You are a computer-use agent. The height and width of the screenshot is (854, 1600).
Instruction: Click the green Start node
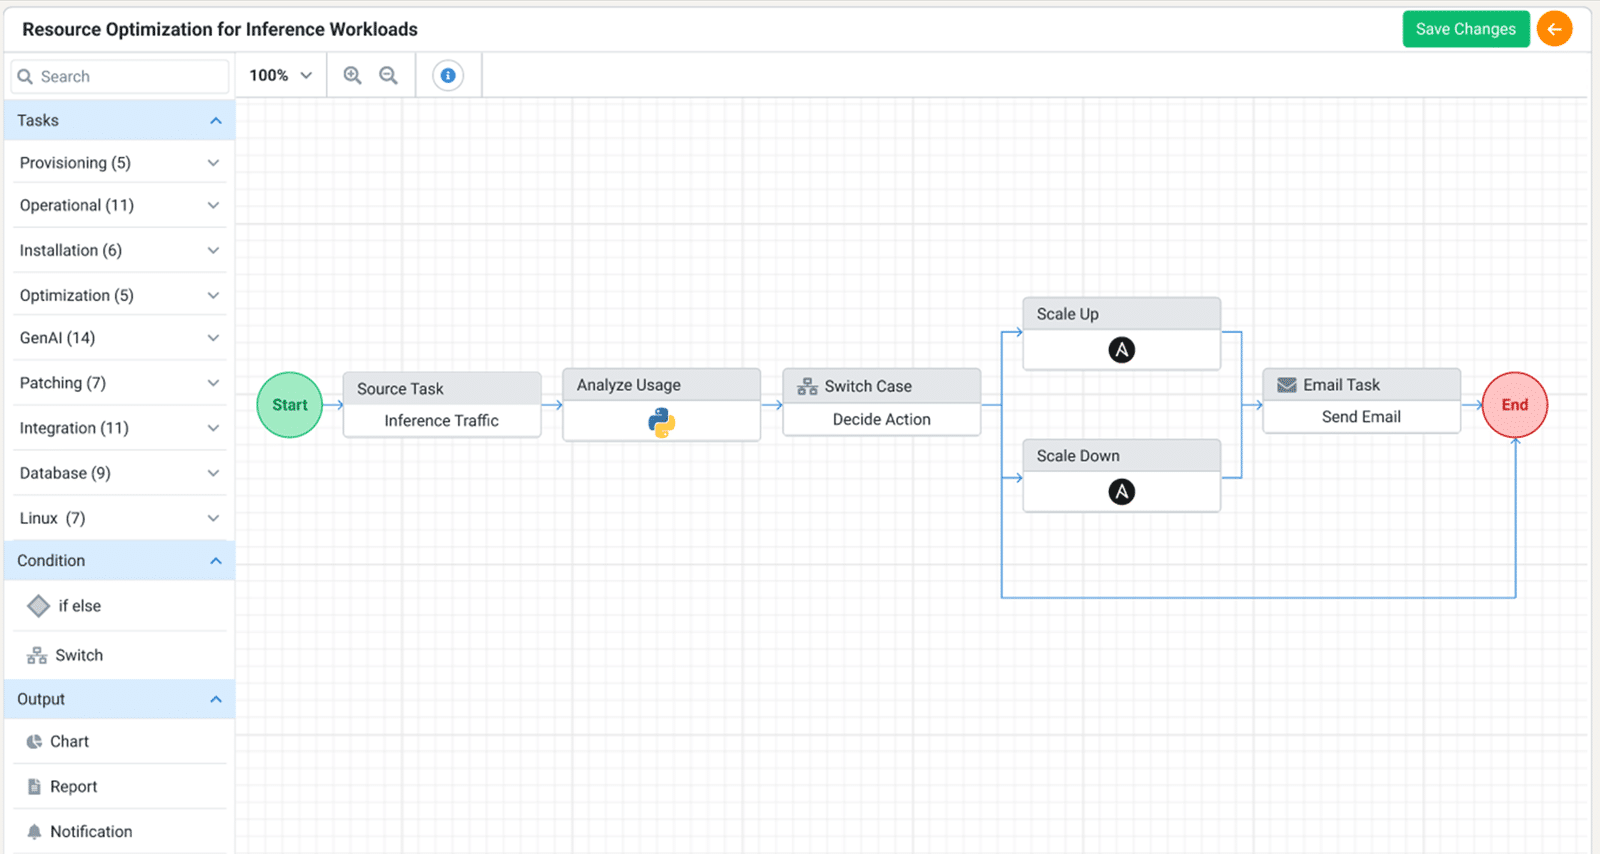(290, 405)
